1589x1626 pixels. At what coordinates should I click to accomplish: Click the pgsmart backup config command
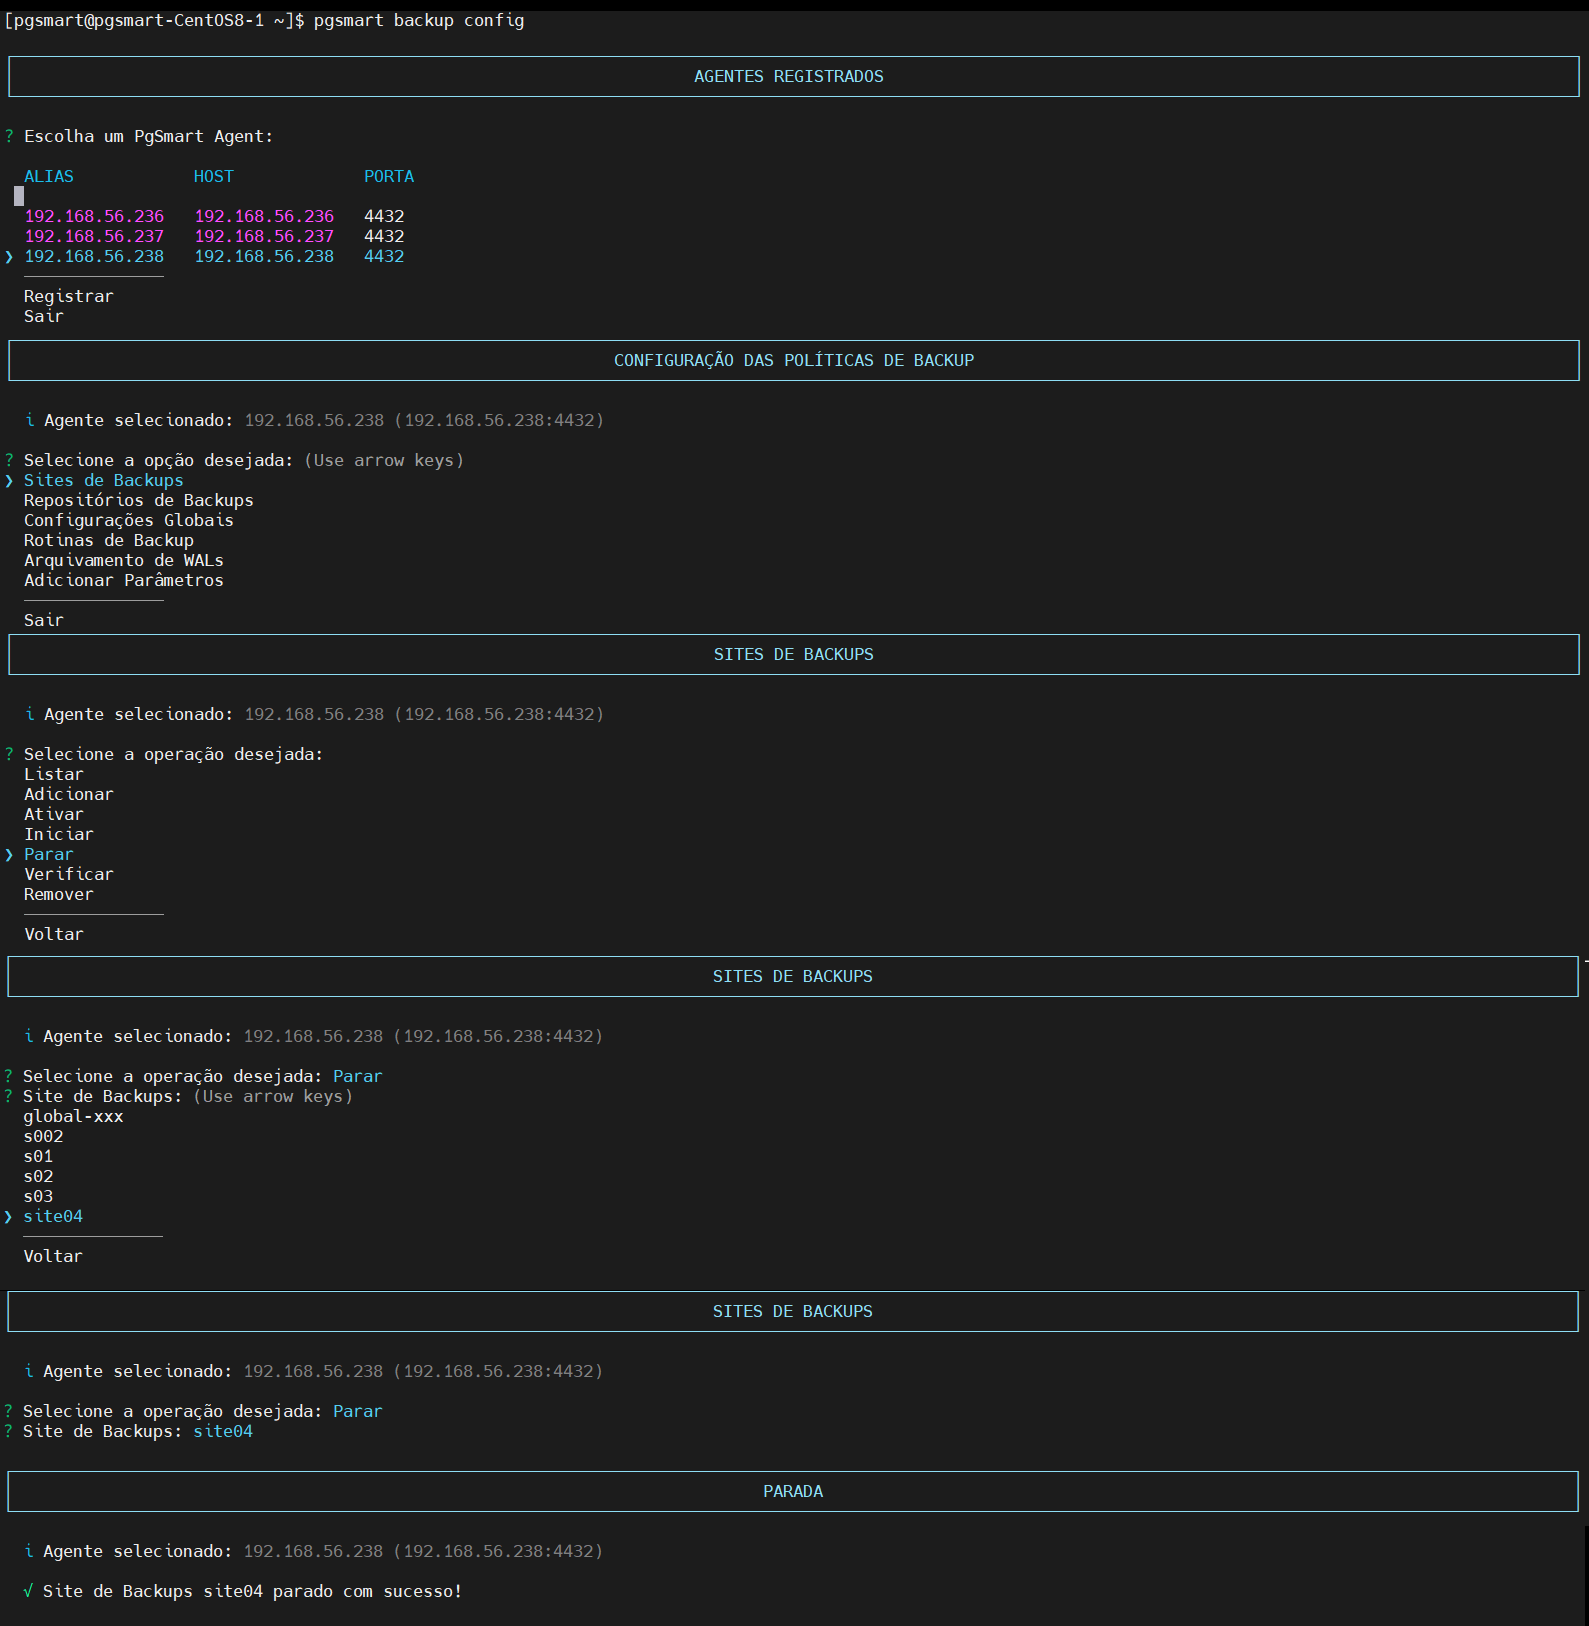point(419,20)
